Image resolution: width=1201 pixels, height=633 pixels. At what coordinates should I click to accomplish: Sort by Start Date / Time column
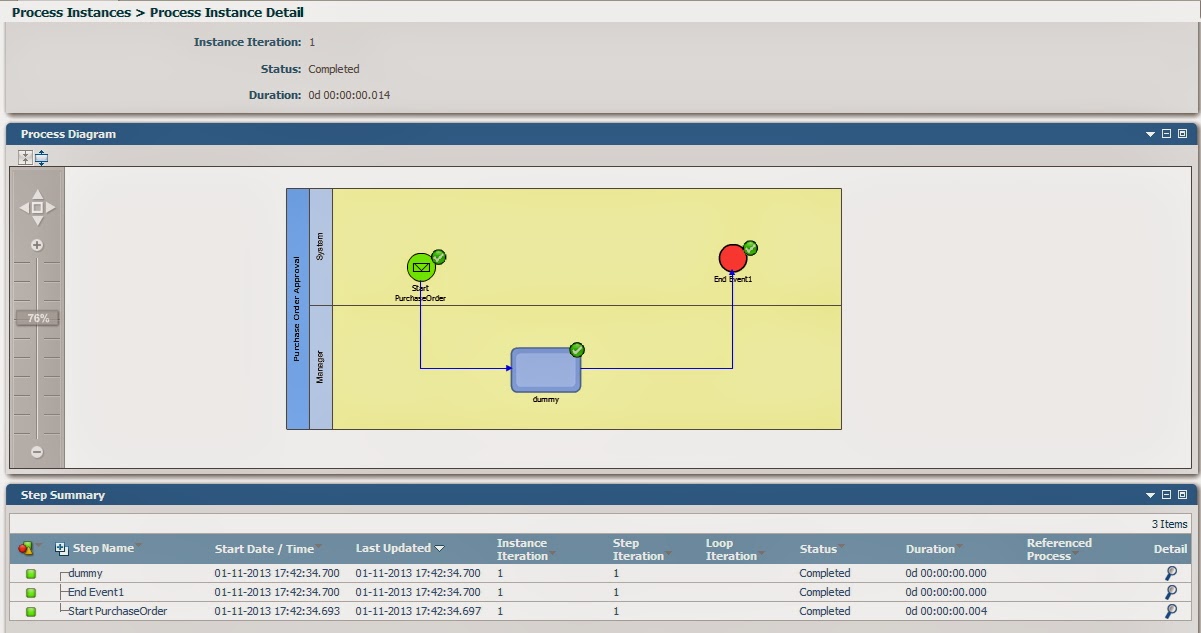coord(264,549)
